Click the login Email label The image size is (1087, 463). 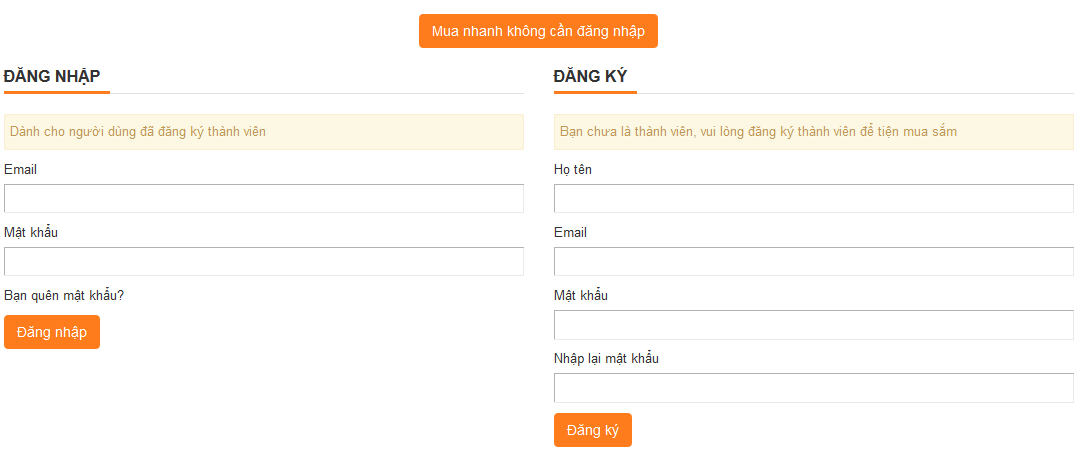pyautogui.click(x=20, y=169)
